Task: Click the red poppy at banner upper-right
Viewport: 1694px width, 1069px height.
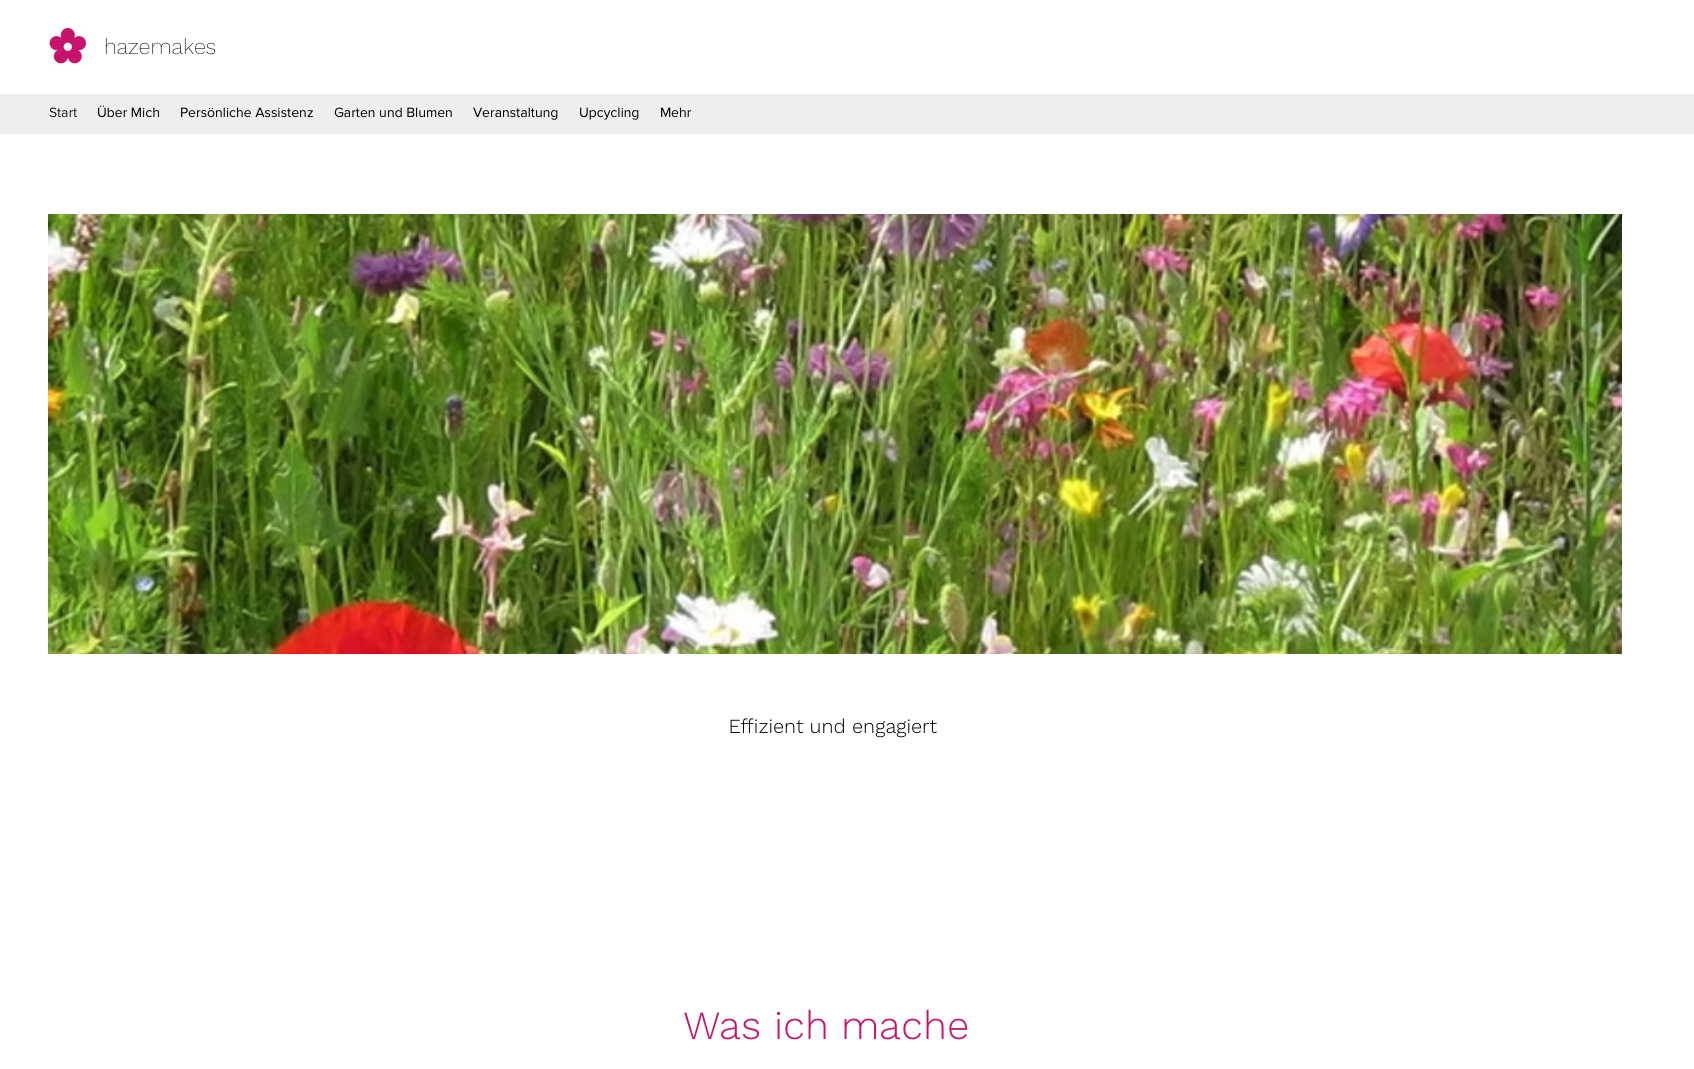Action: [x=1412, y=360]
